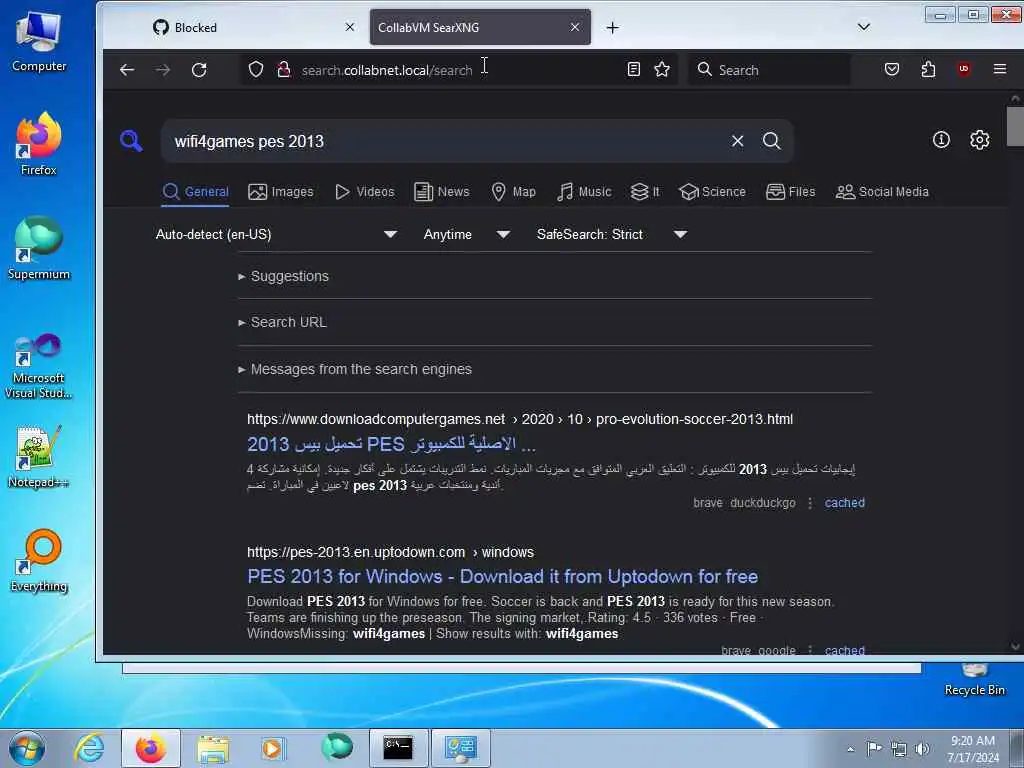Close the Blocked tab
This screenshot has width=1024, height=768.
pos(350,27)
